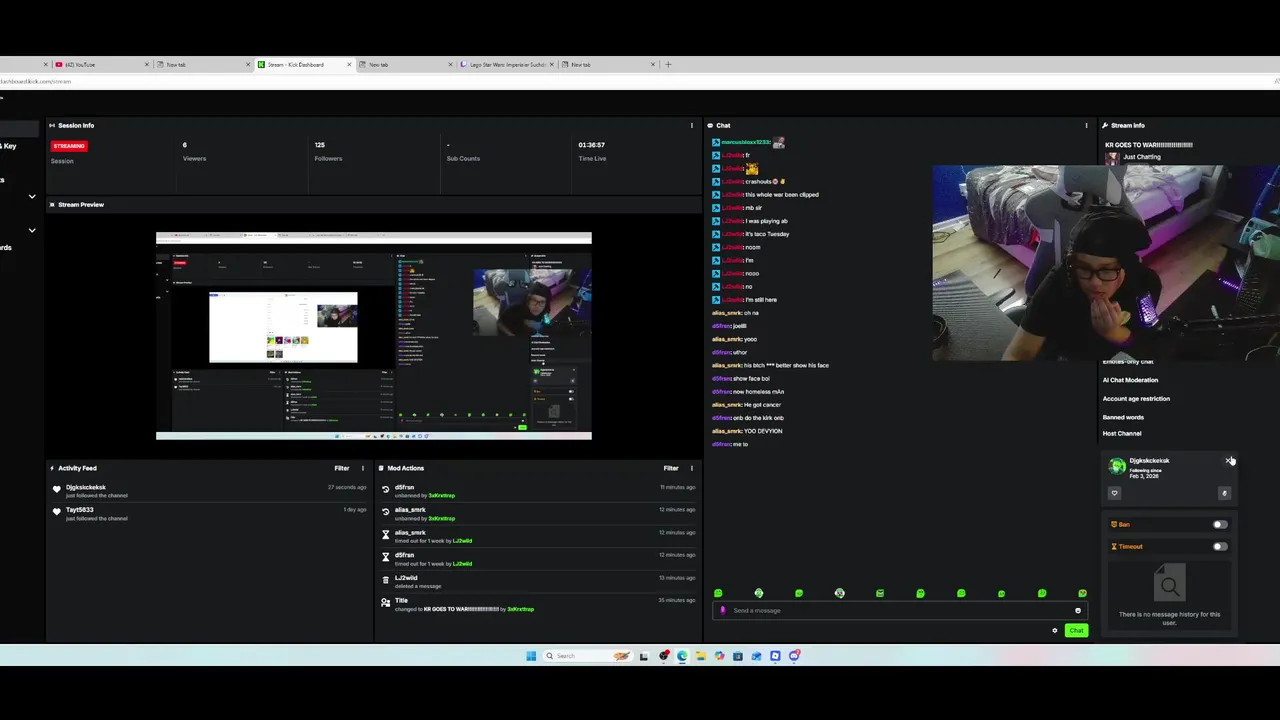The width and height of the screenshot is (1280, 720).
Task: Switch to Lego Star Wars browser tab
Action: click(x=507, y=64)
